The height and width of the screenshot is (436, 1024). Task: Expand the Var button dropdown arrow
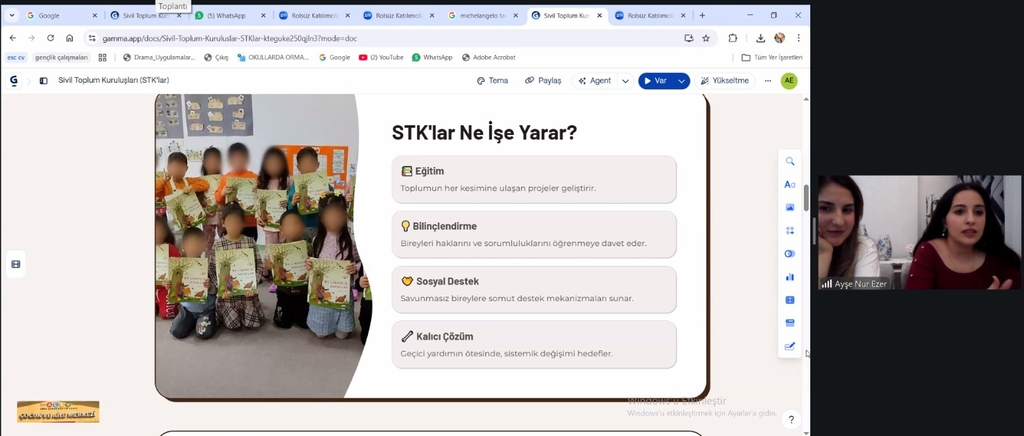click(681, 81)
